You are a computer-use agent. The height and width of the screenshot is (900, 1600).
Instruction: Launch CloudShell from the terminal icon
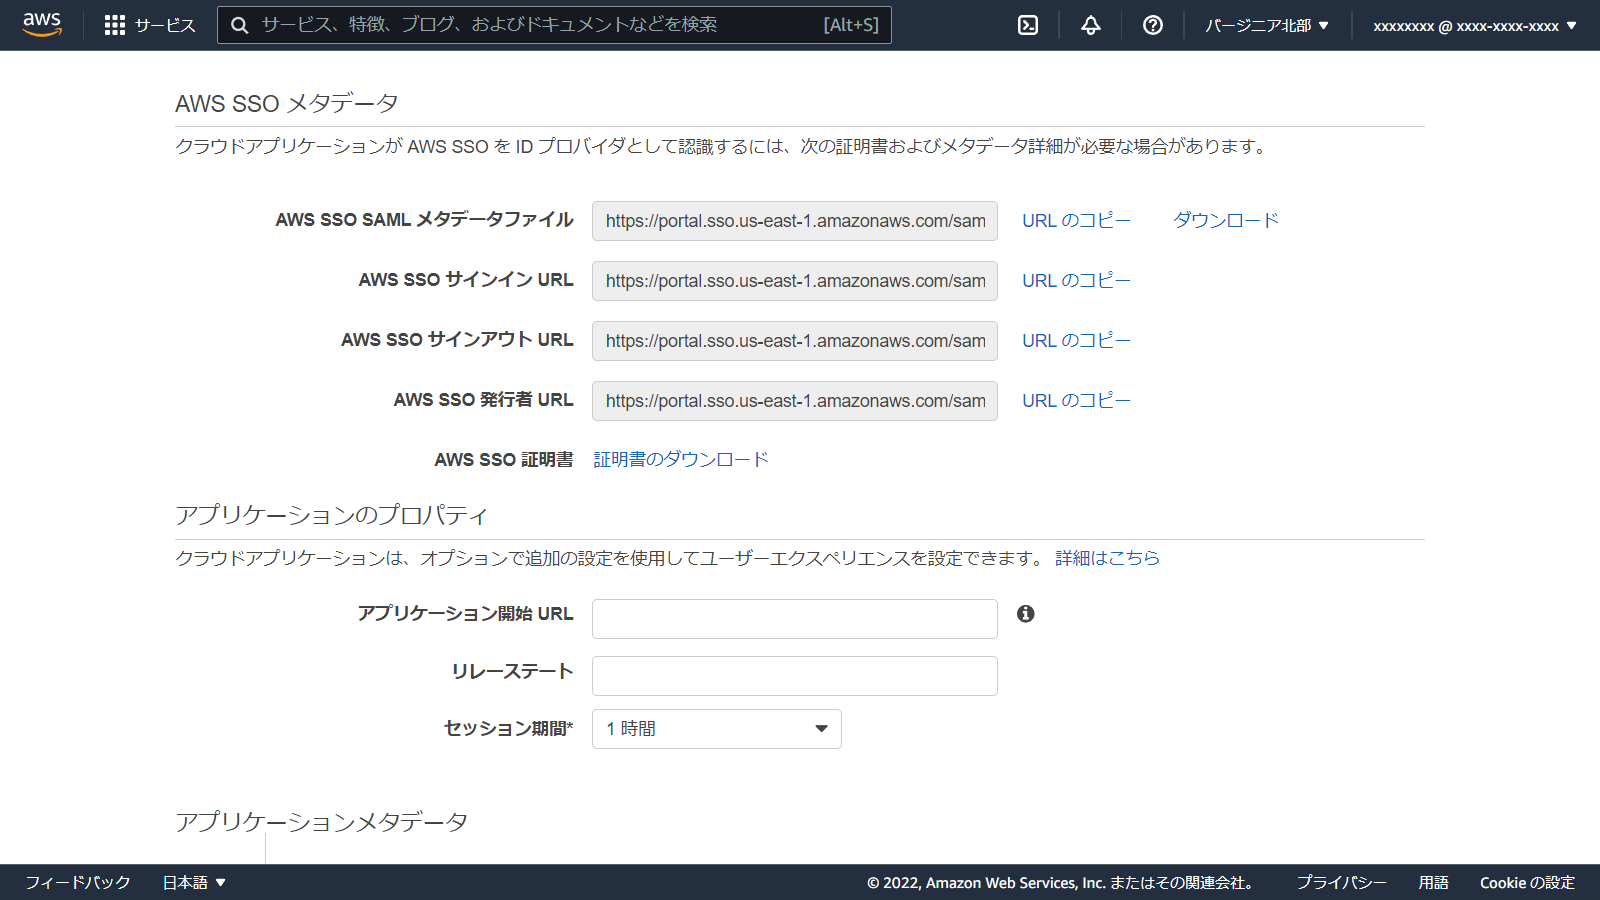pos(1027,25)
